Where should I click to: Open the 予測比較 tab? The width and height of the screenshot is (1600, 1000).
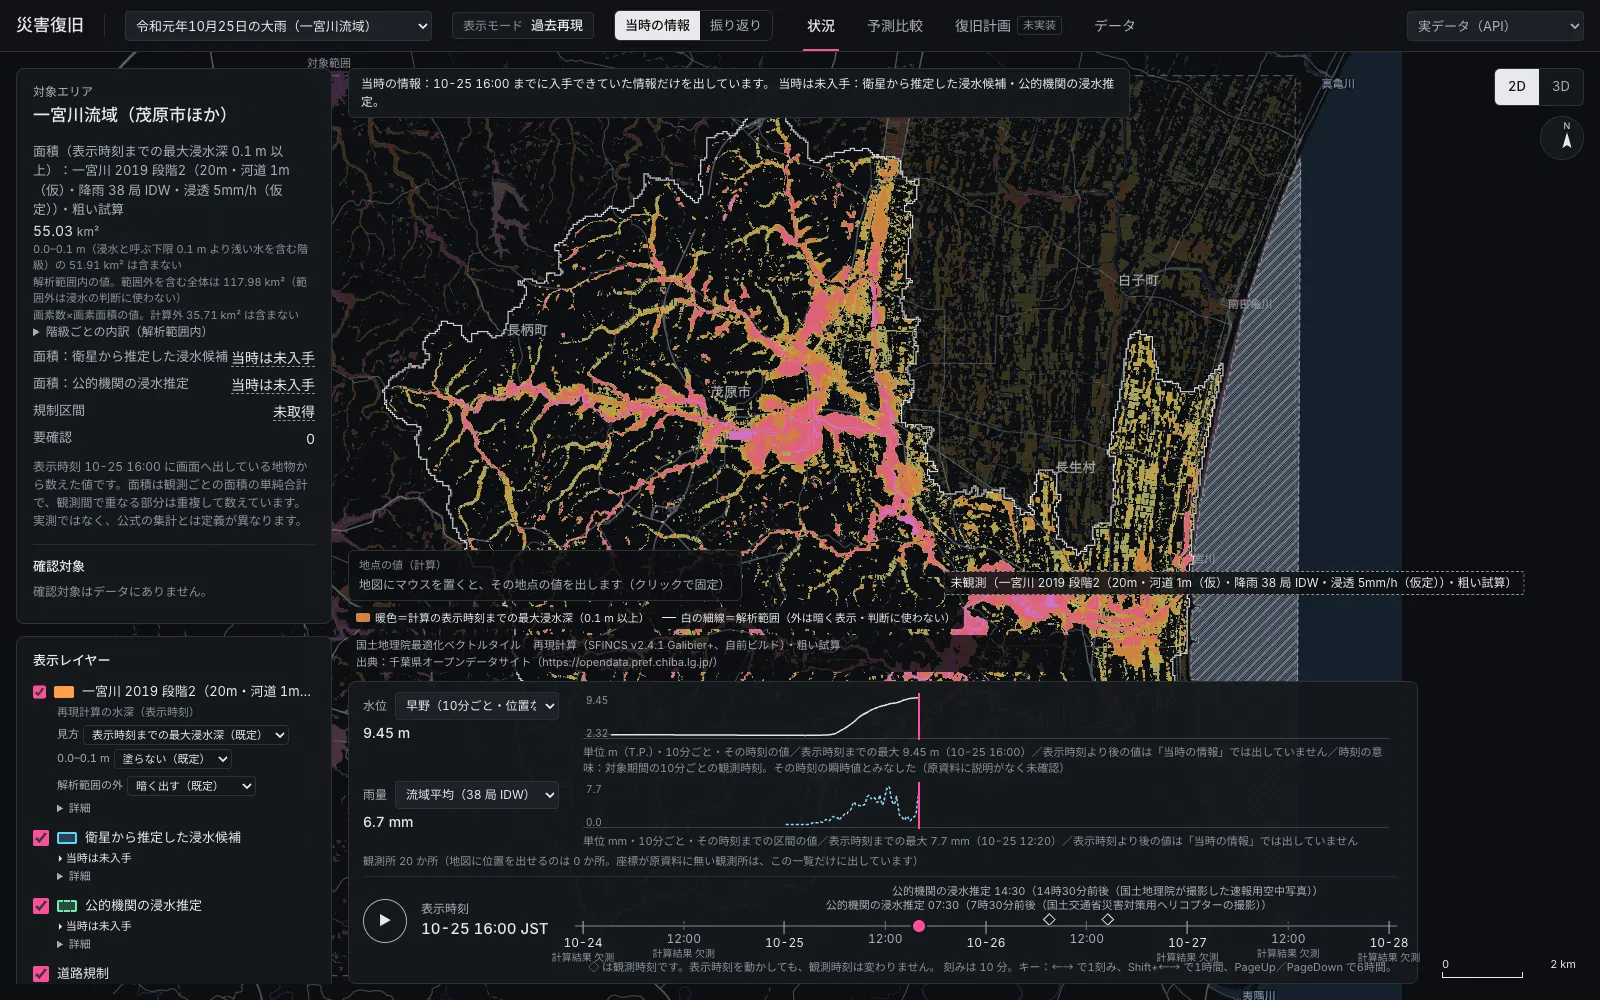[895, 26]
